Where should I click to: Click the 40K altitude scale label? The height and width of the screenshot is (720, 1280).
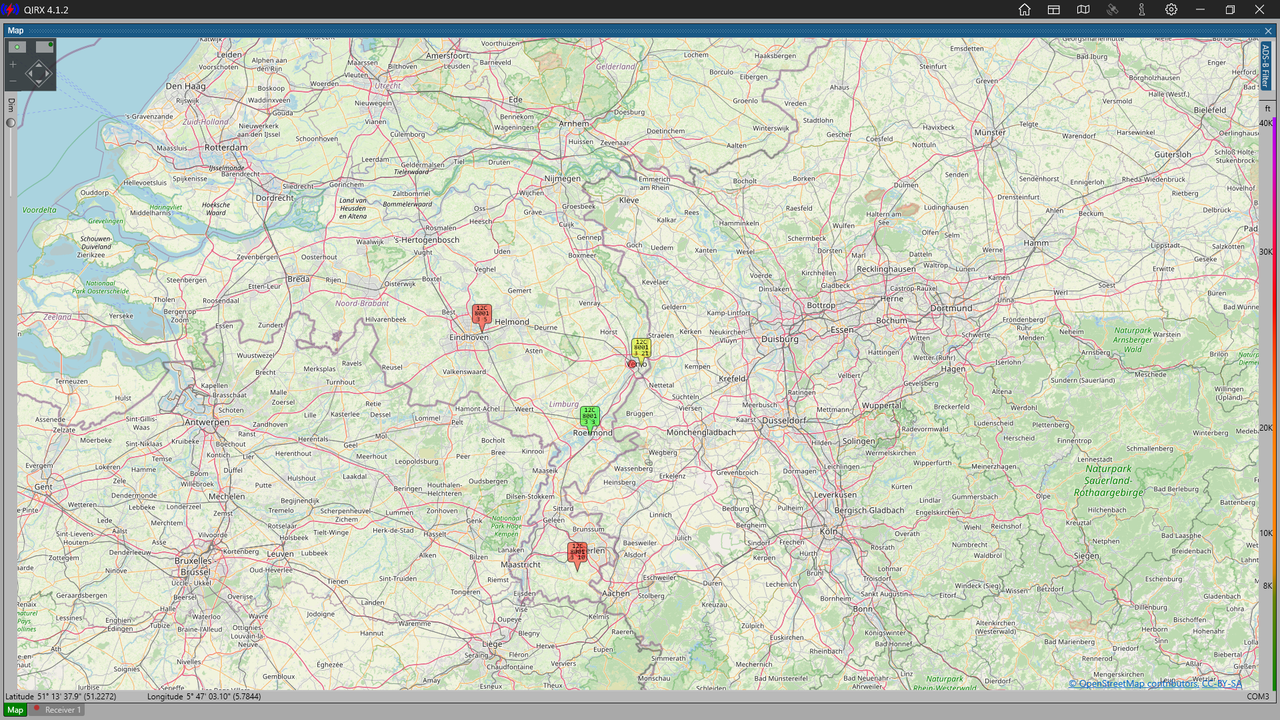coord(1266,123)
